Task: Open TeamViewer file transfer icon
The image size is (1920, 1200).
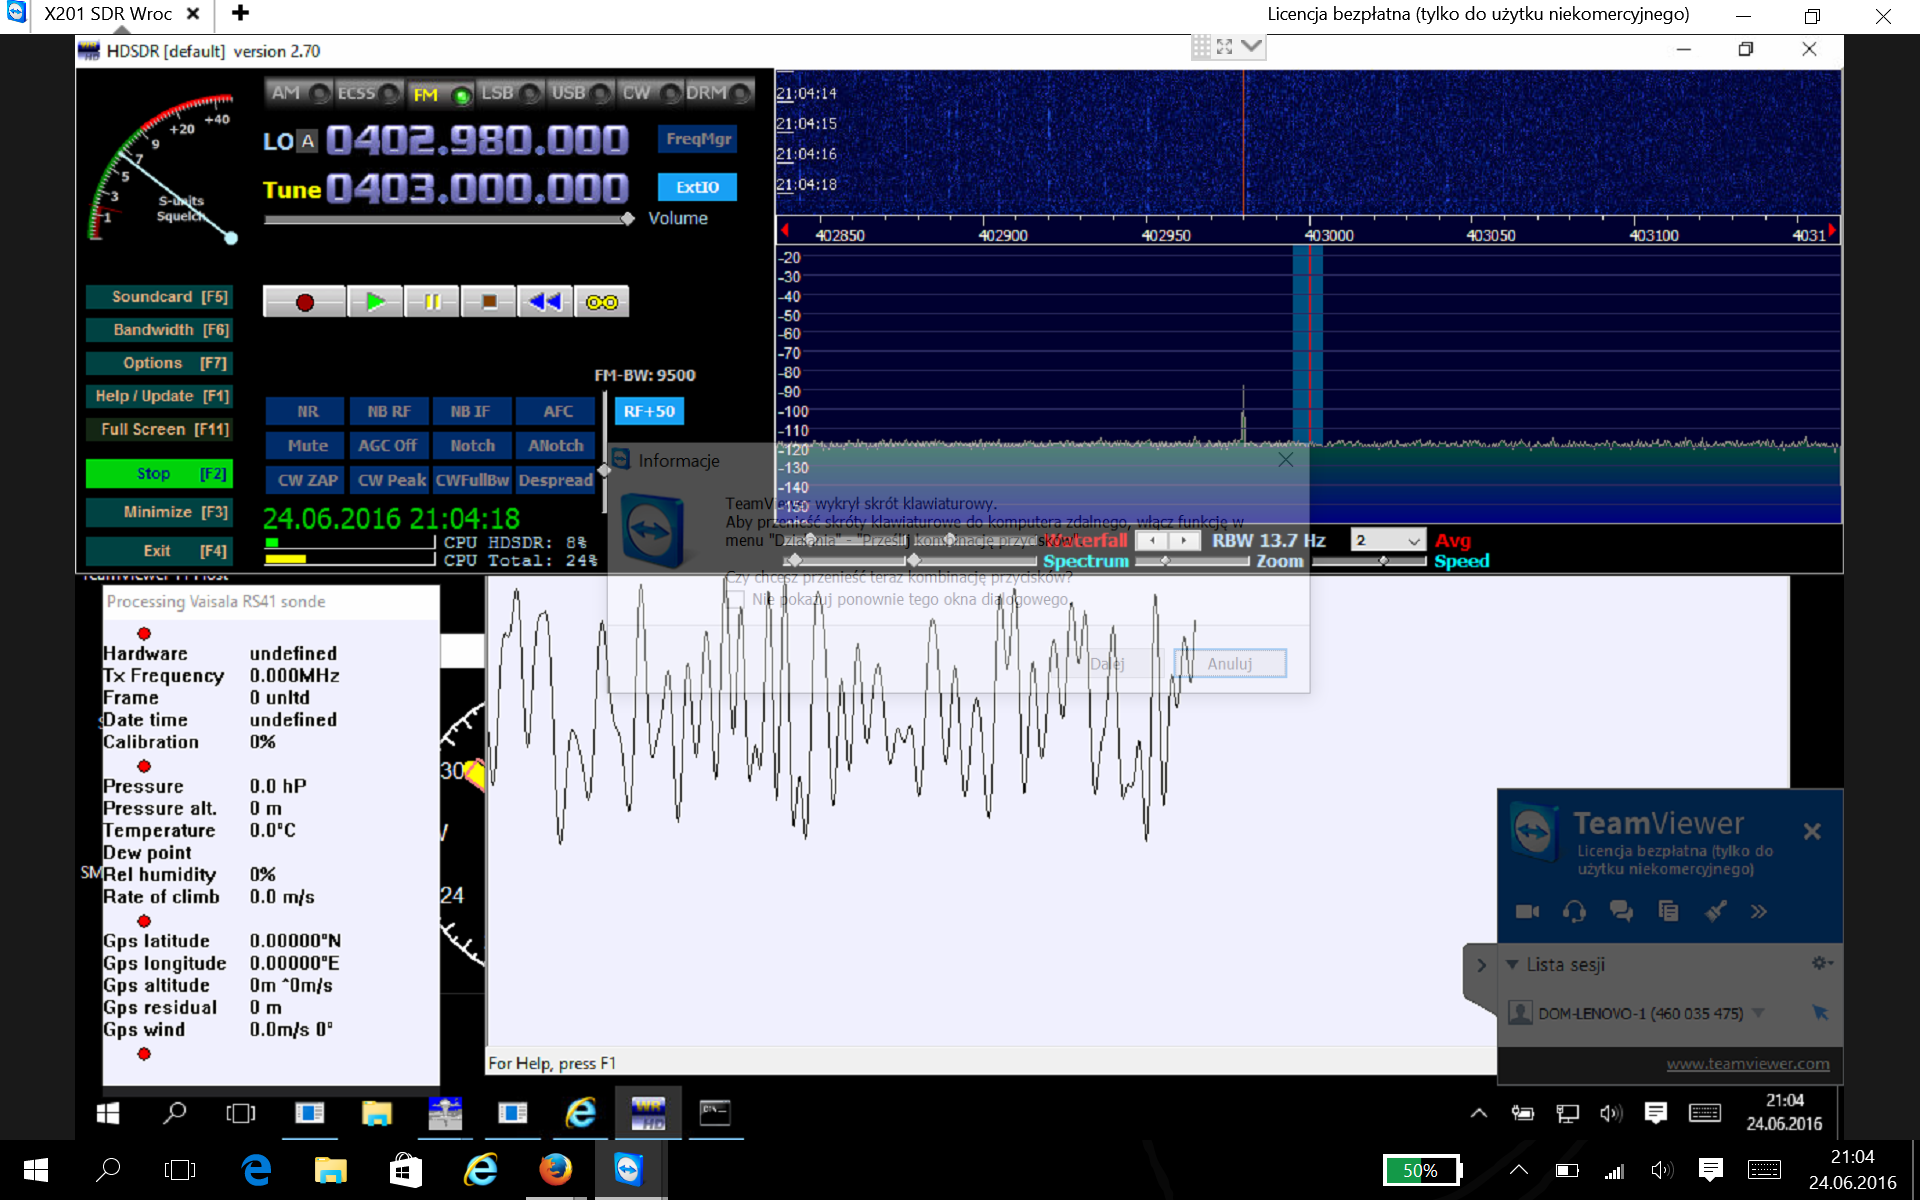Action: 1668,911
